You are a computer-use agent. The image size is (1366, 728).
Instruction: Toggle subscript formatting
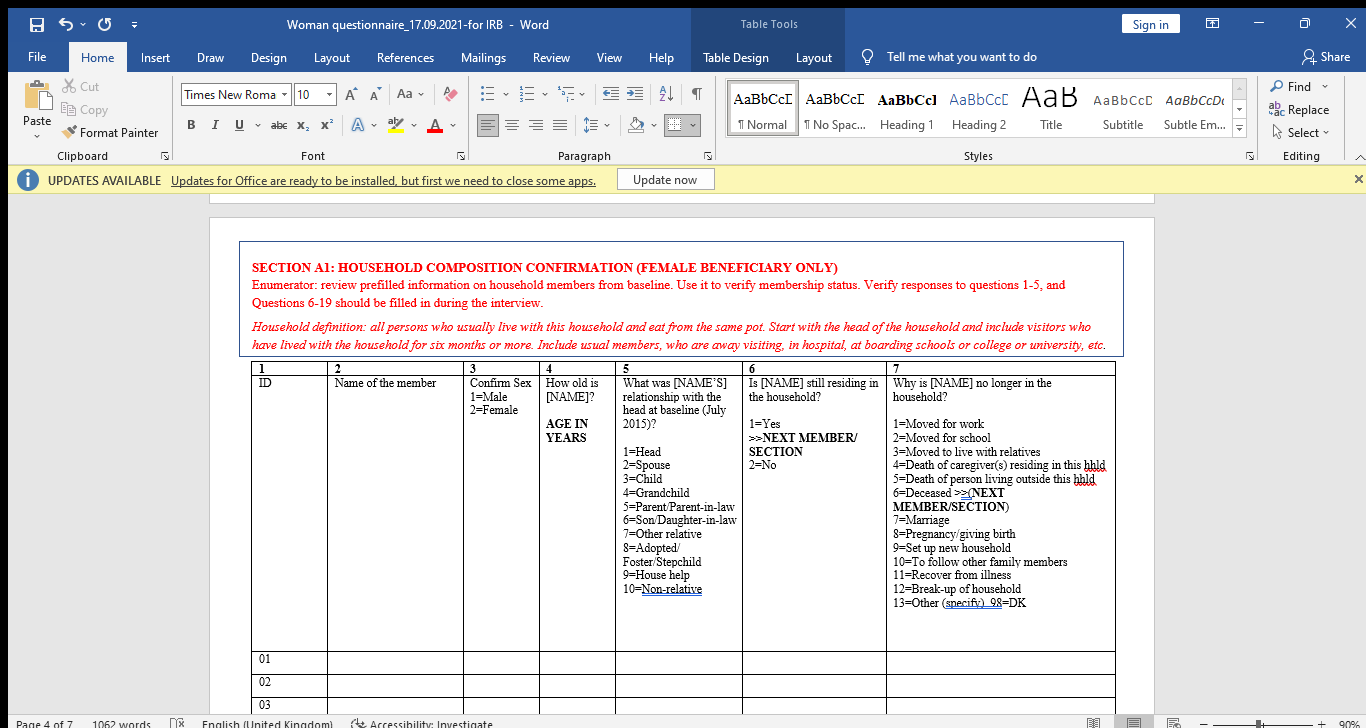click(303, 125)
